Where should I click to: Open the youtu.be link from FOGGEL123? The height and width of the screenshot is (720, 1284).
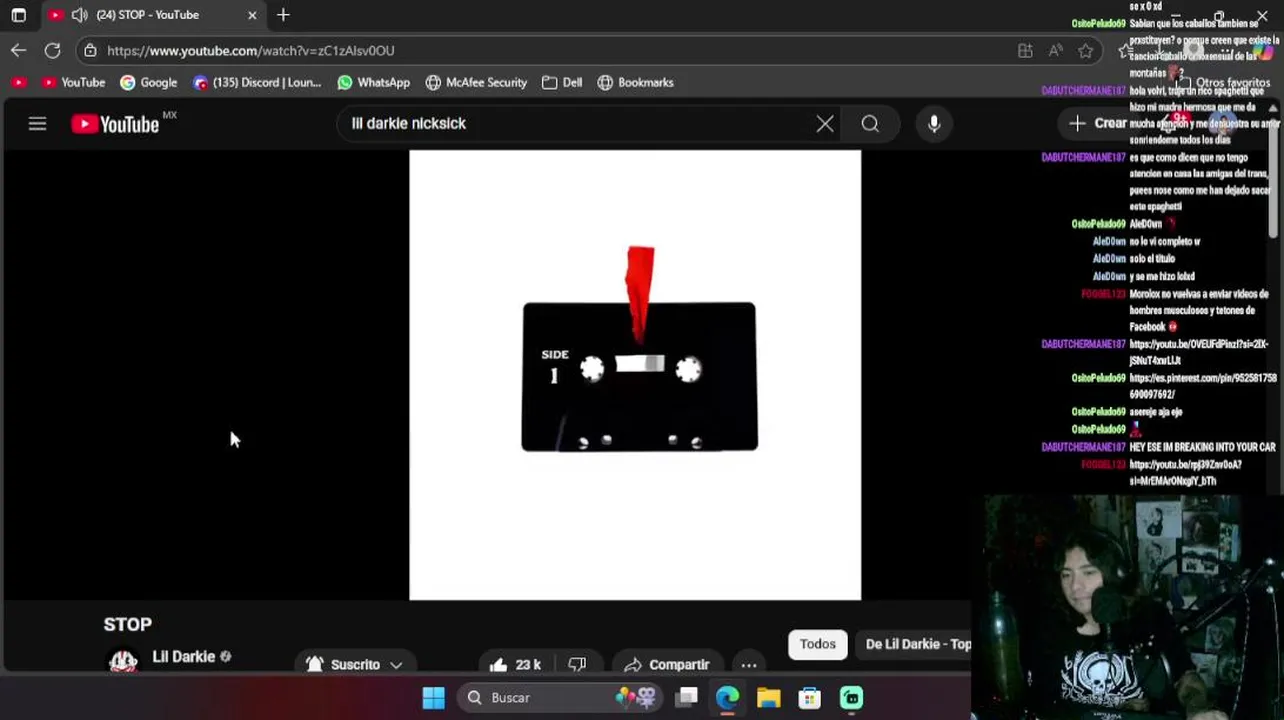click(1187, 473)
